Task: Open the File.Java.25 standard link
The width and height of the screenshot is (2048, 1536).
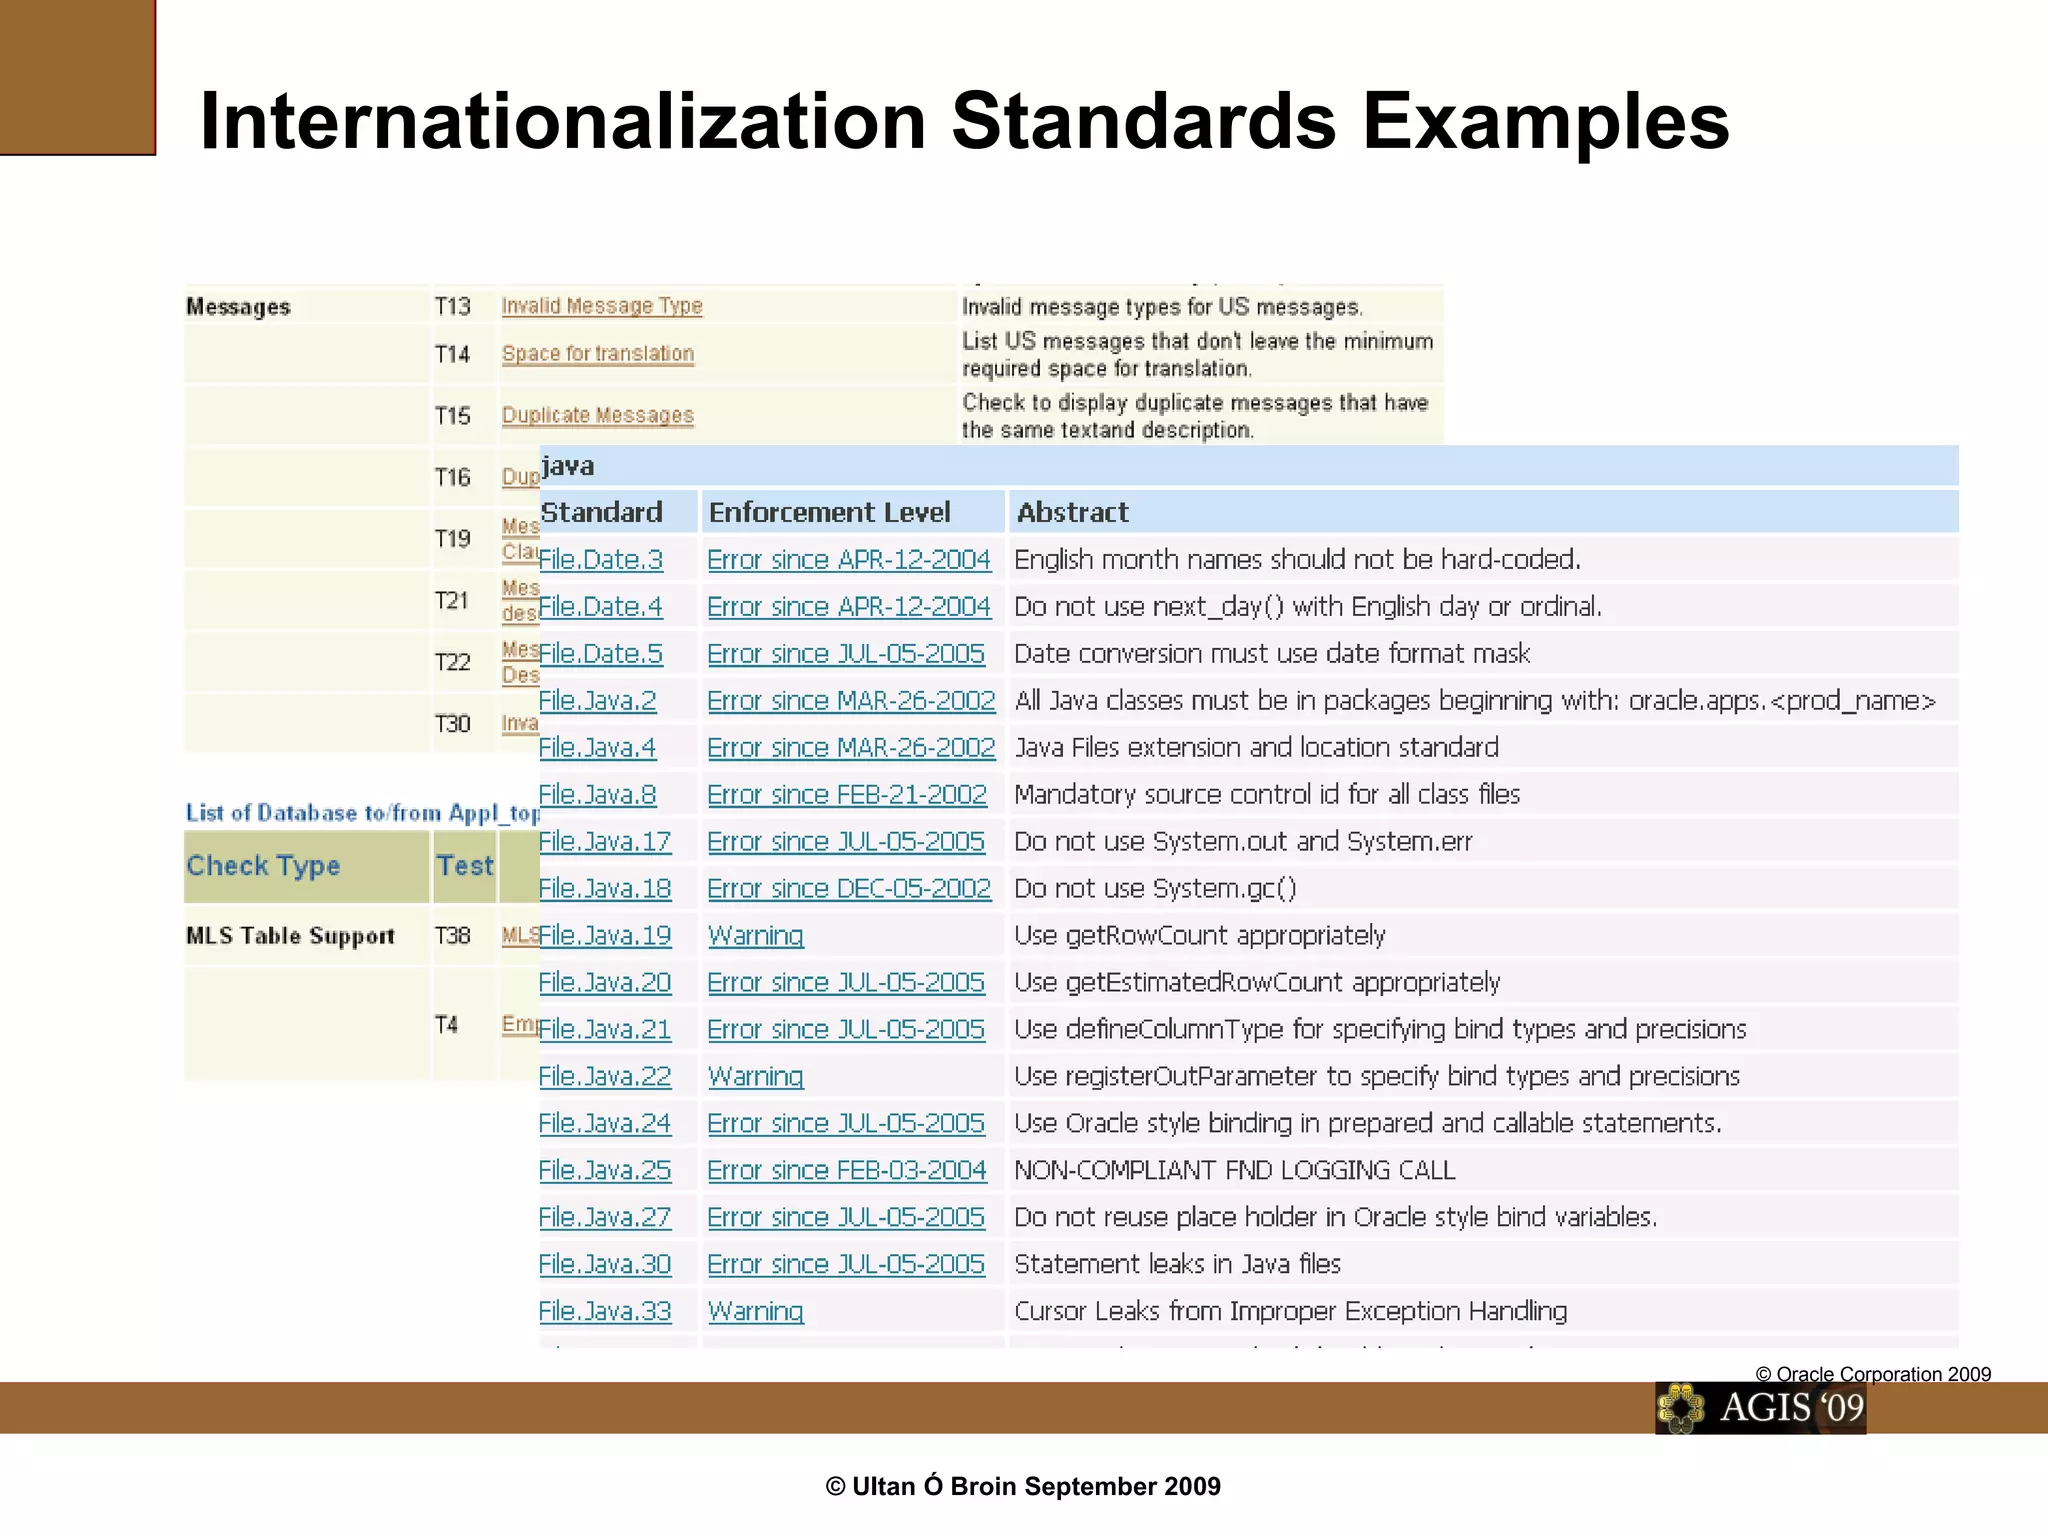Action: point(605,1170)
